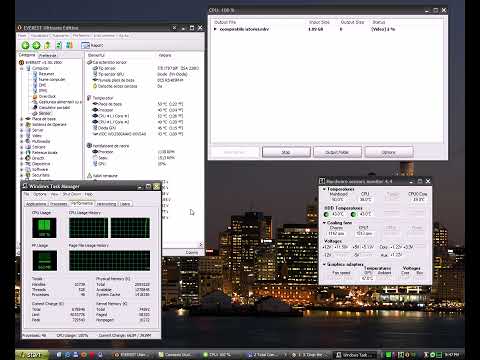Click the CPU Usage gauge in Task Manager
This screenshot has height=360, width=480.
pyautogui.click(x=44, y=228)
